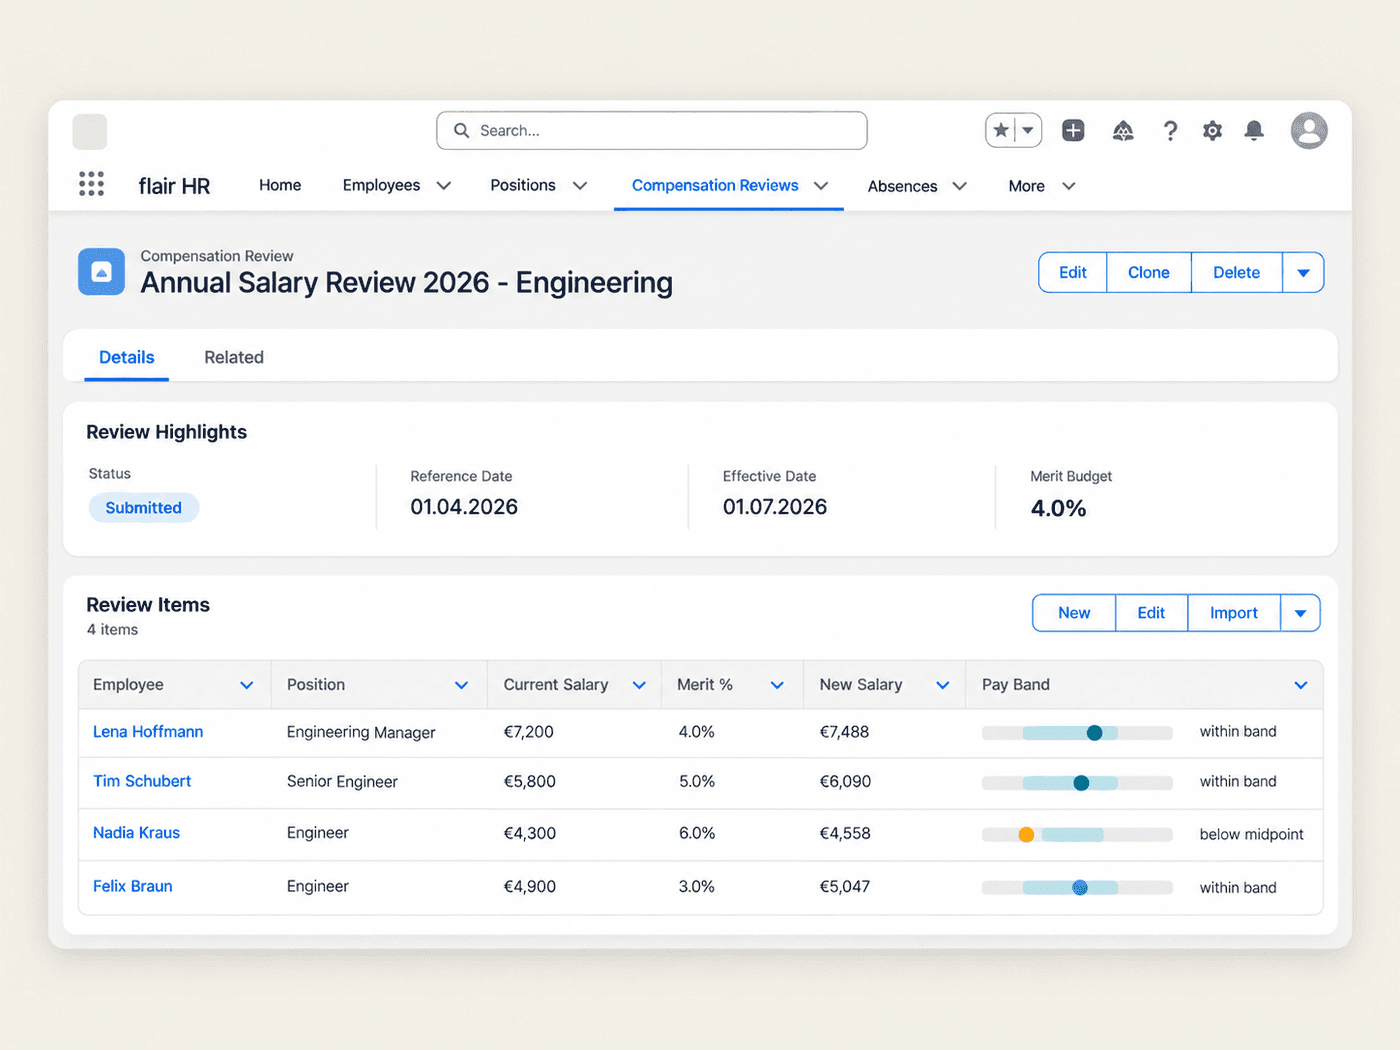Open more record actions next to Delete
This screenshot has width=1400, height=1050.
1303,272
